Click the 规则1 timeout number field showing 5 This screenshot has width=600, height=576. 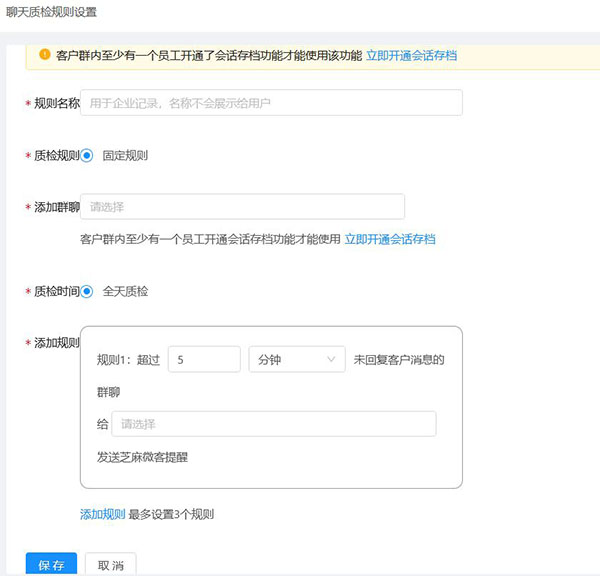[204, 359]
